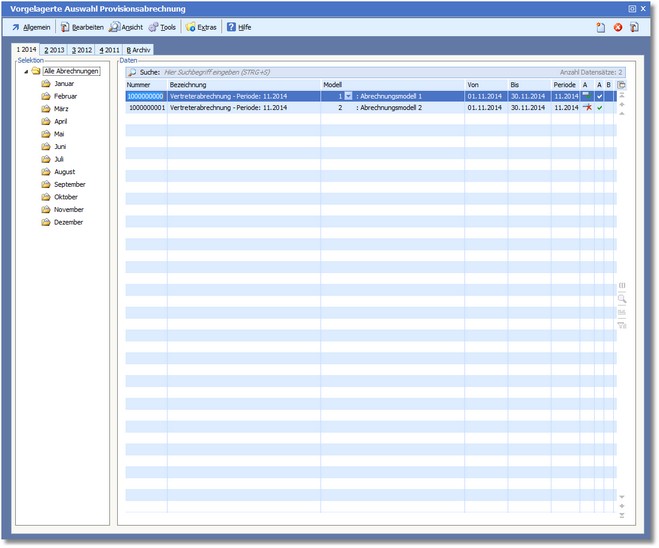This screenshot has height=548, width=659.
Task: Collapse the Alle Abrechnungen tree node
Action: pyautogui.click(x=26, y=72)
